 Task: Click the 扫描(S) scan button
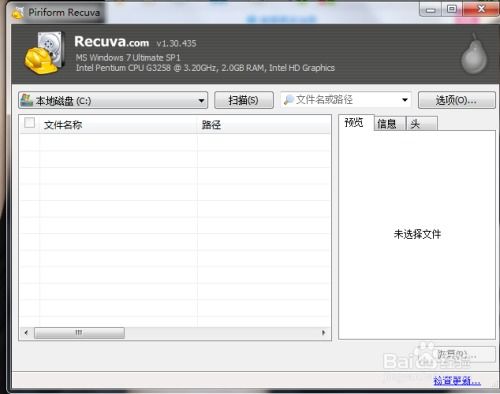(x=244, y=100)
